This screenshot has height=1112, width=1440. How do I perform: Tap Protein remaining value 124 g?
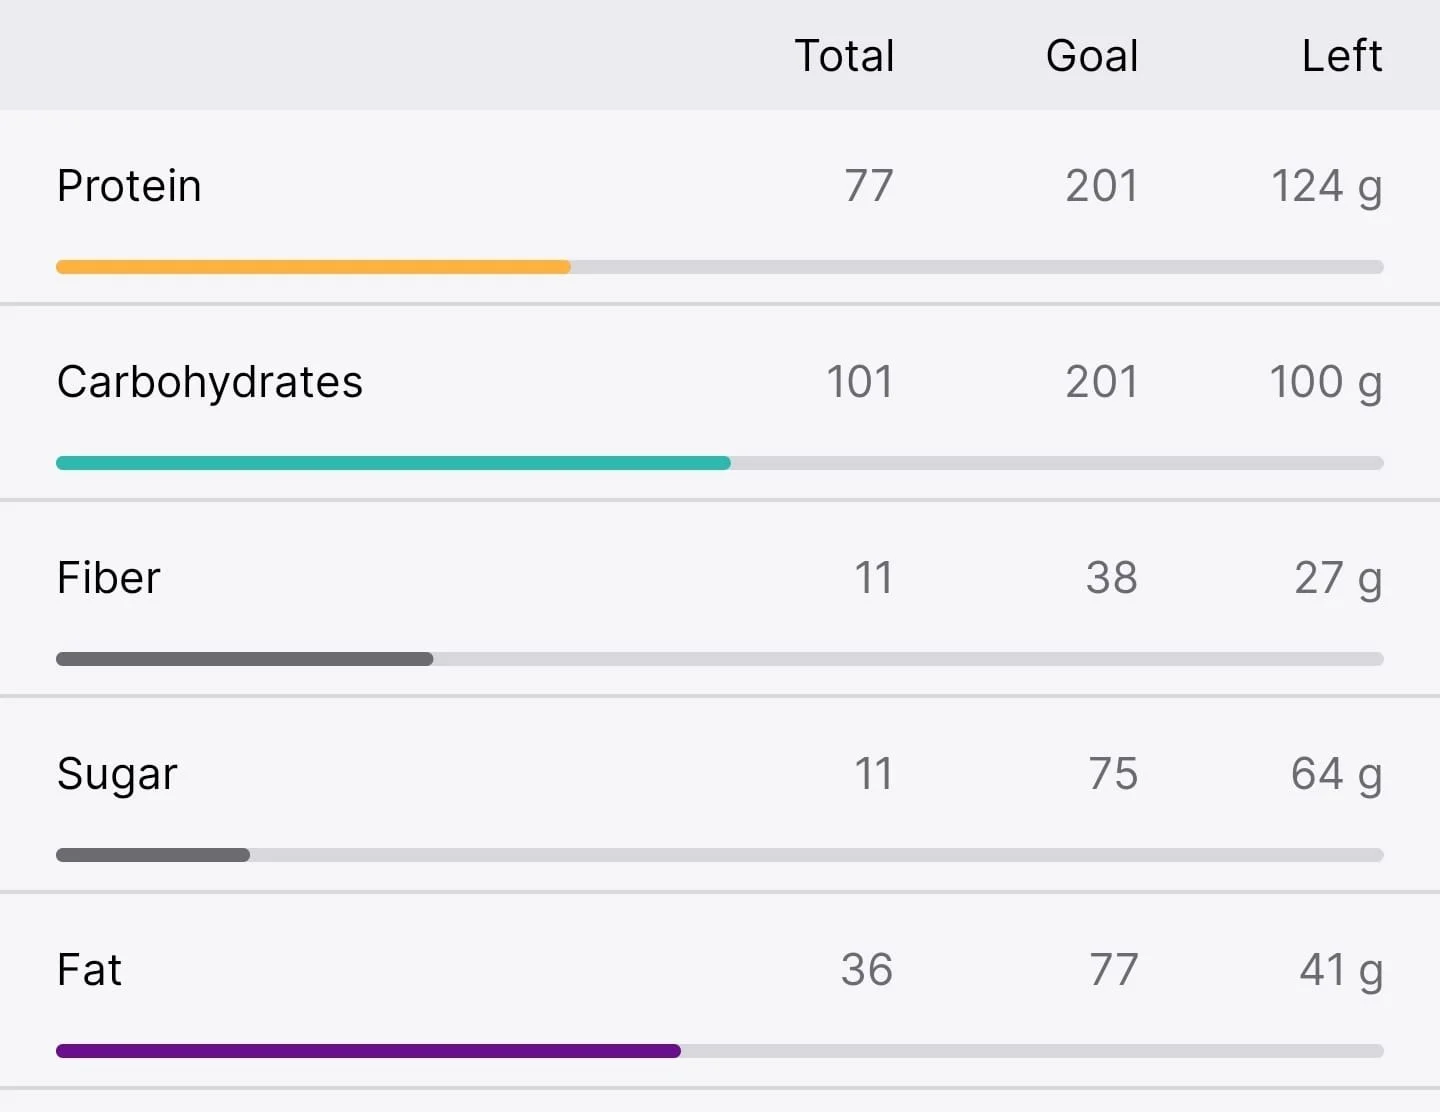tap(1327, 187)
